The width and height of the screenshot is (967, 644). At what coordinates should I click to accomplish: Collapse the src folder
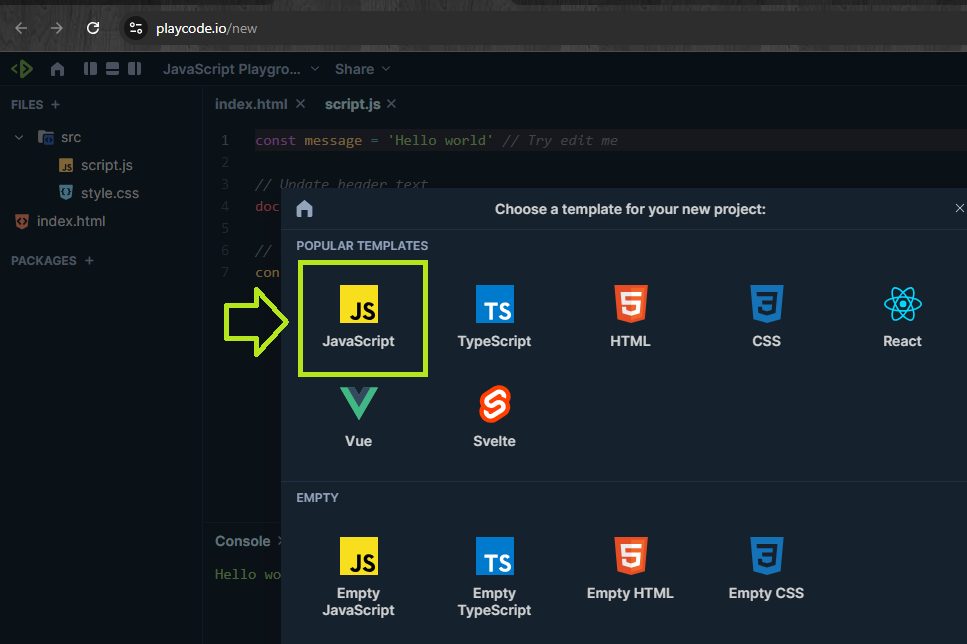pos(19,137)
